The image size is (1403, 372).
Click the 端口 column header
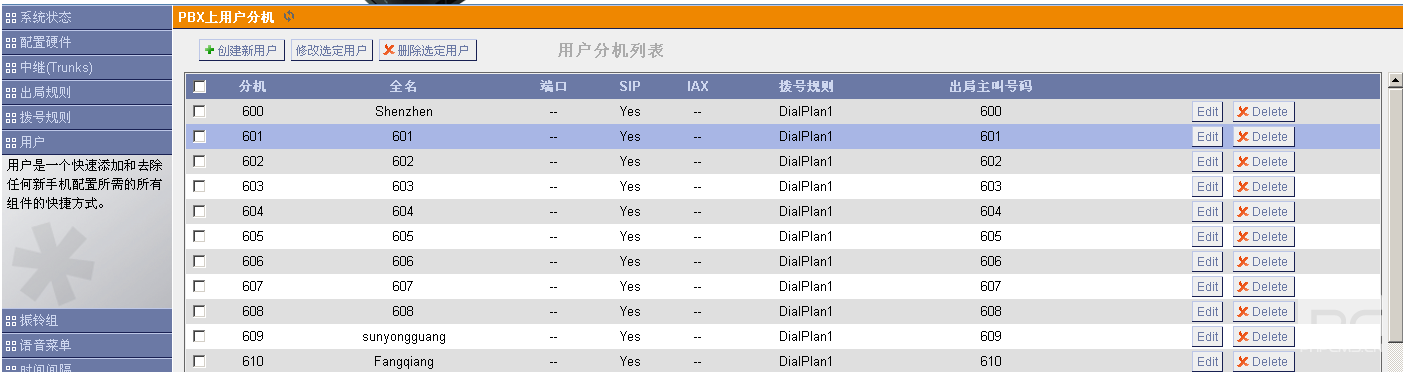tap(553, 87)
